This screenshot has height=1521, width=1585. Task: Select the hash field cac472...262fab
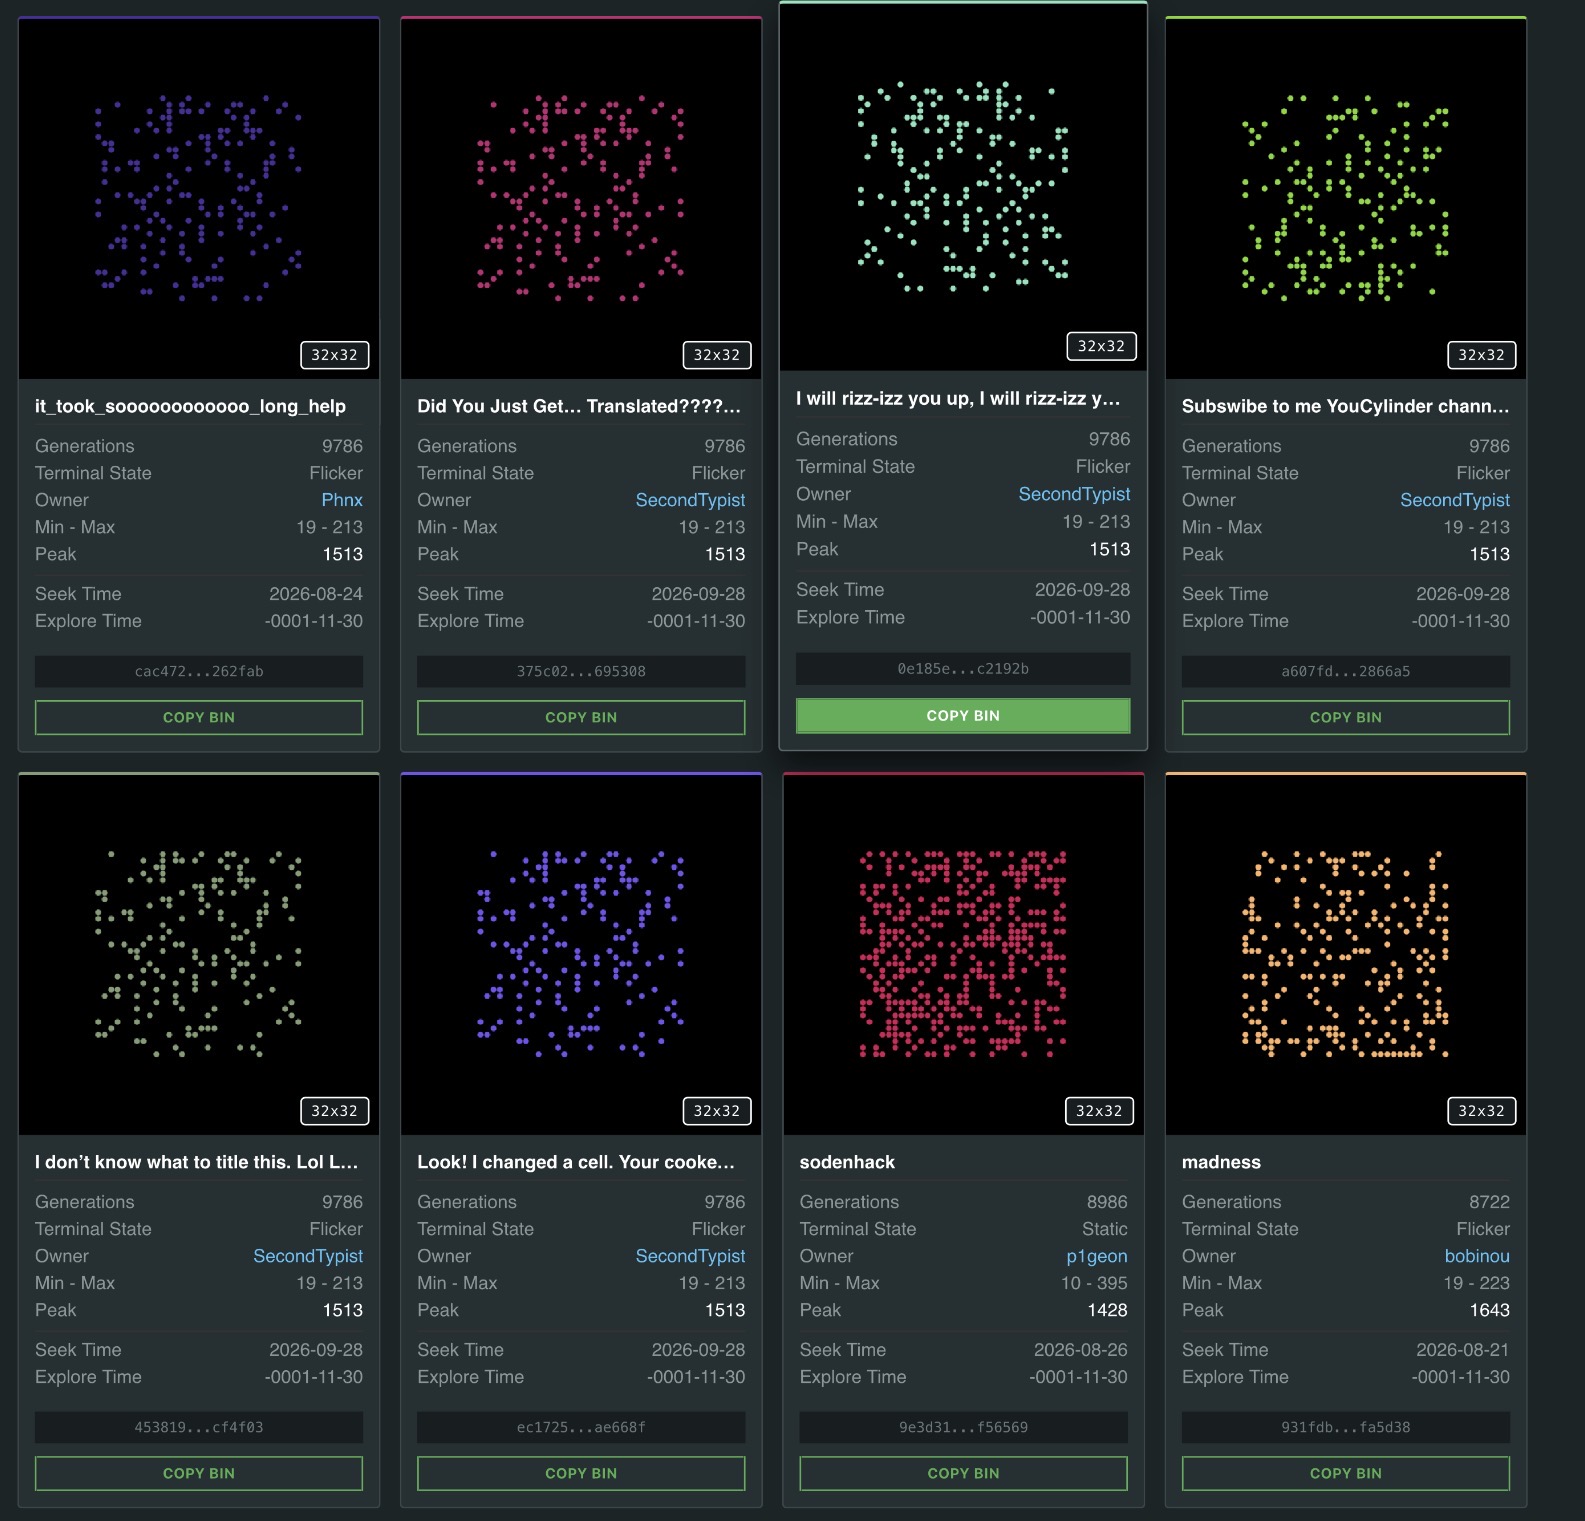(x=199, y=671)
